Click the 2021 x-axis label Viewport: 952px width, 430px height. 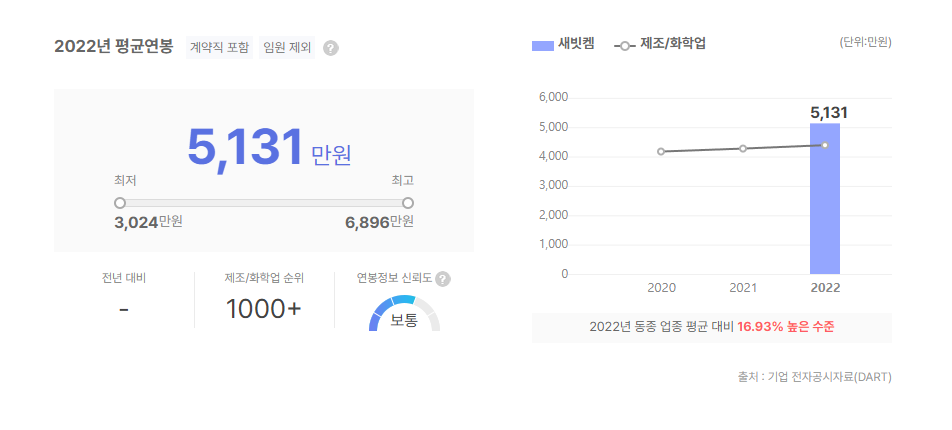coord(743,288)
